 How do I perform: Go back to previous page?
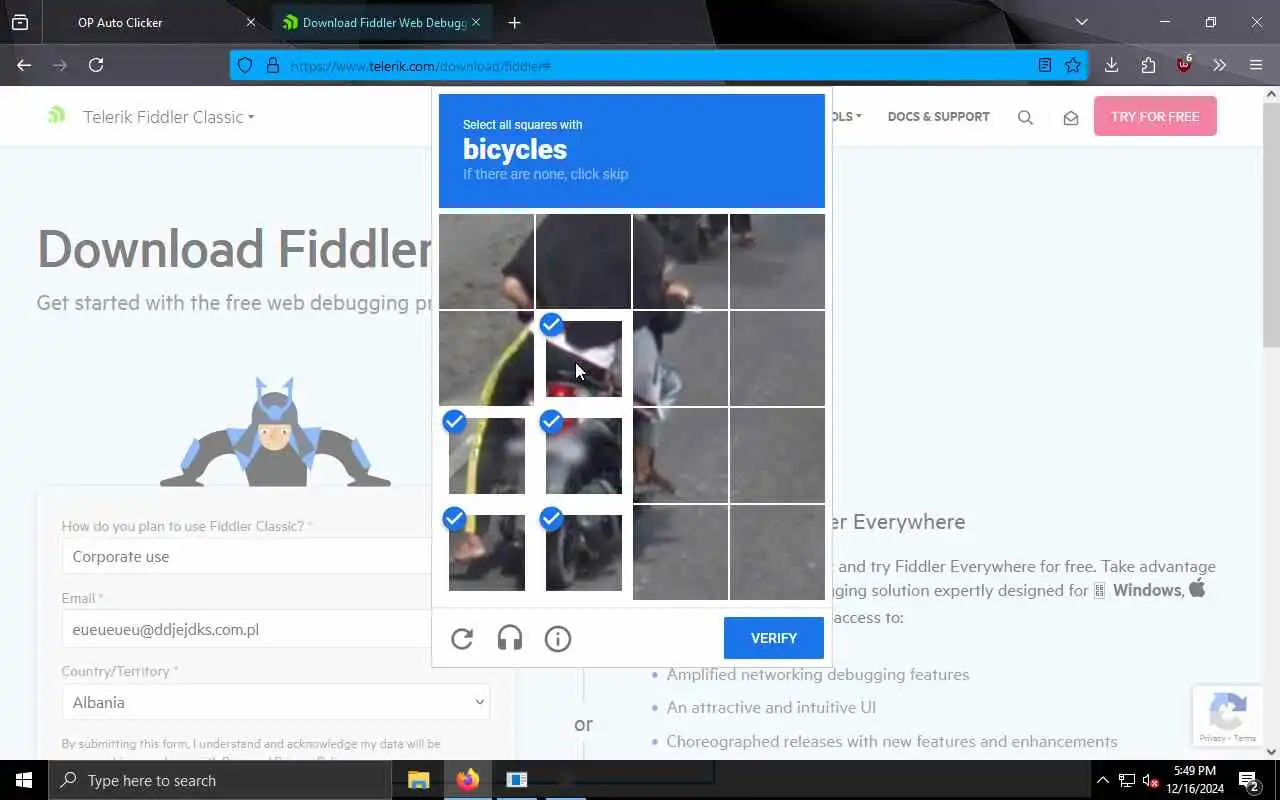(x=24, y=65)
